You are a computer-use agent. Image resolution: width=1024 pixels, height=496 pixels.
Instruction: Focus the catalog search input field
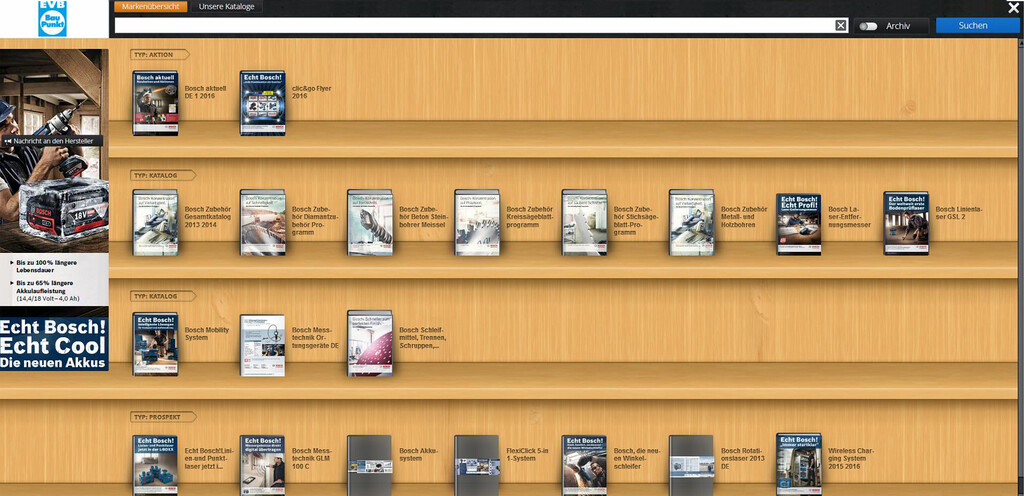point(475,25)
